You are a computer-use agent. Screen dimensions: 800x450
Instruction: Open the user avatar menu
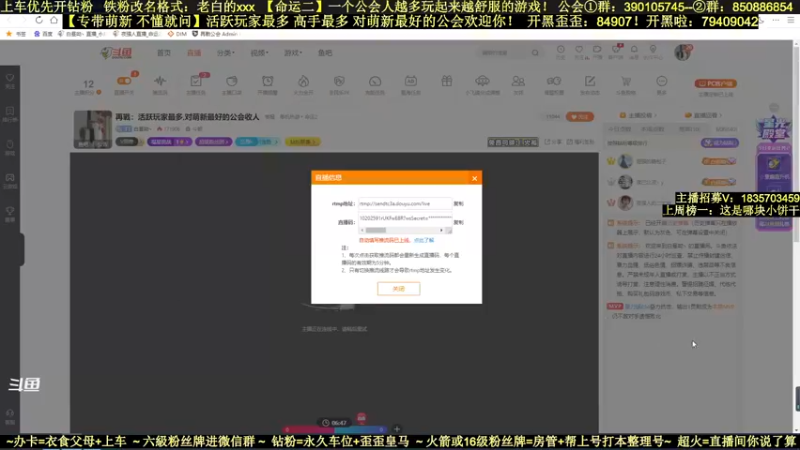(682, 52)
